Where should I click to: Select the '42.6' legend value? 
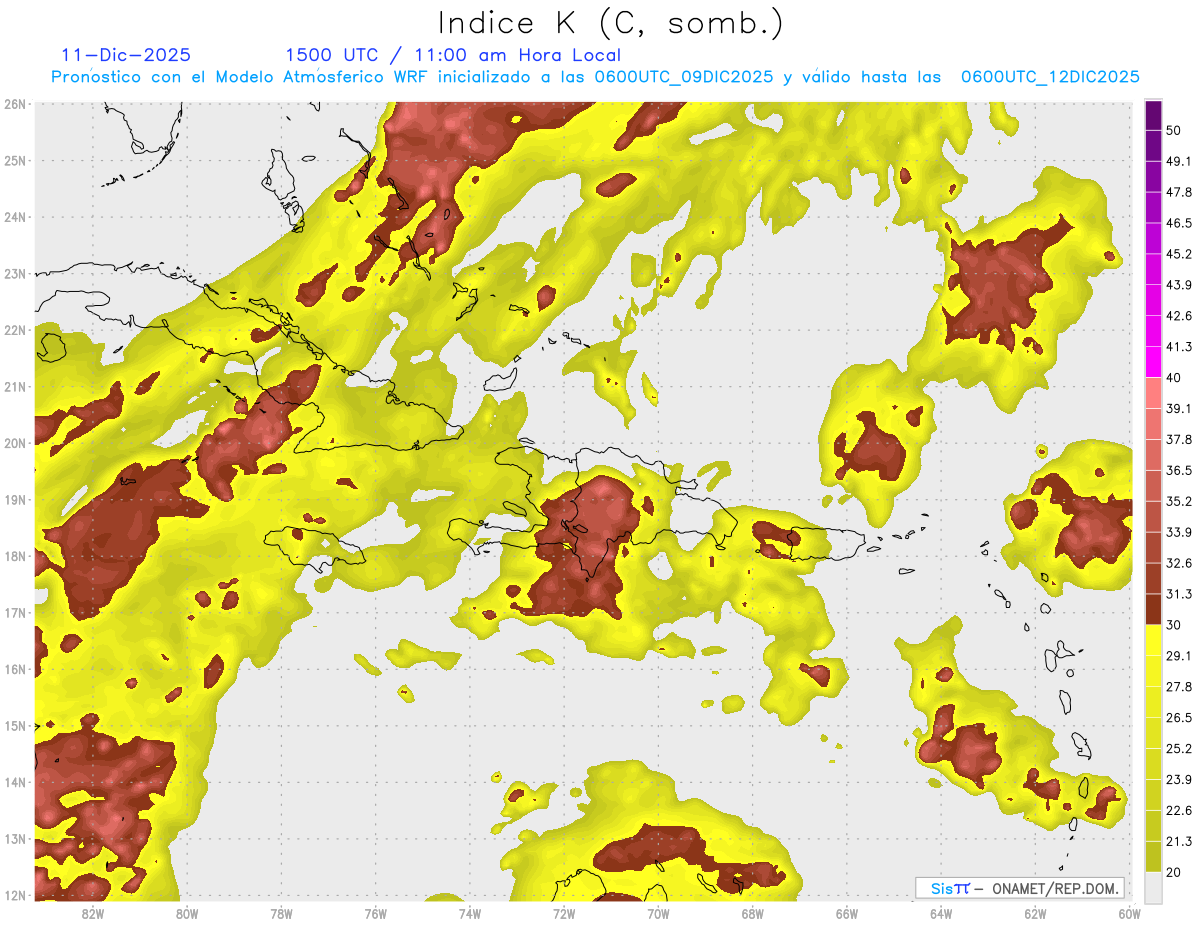1179,316
